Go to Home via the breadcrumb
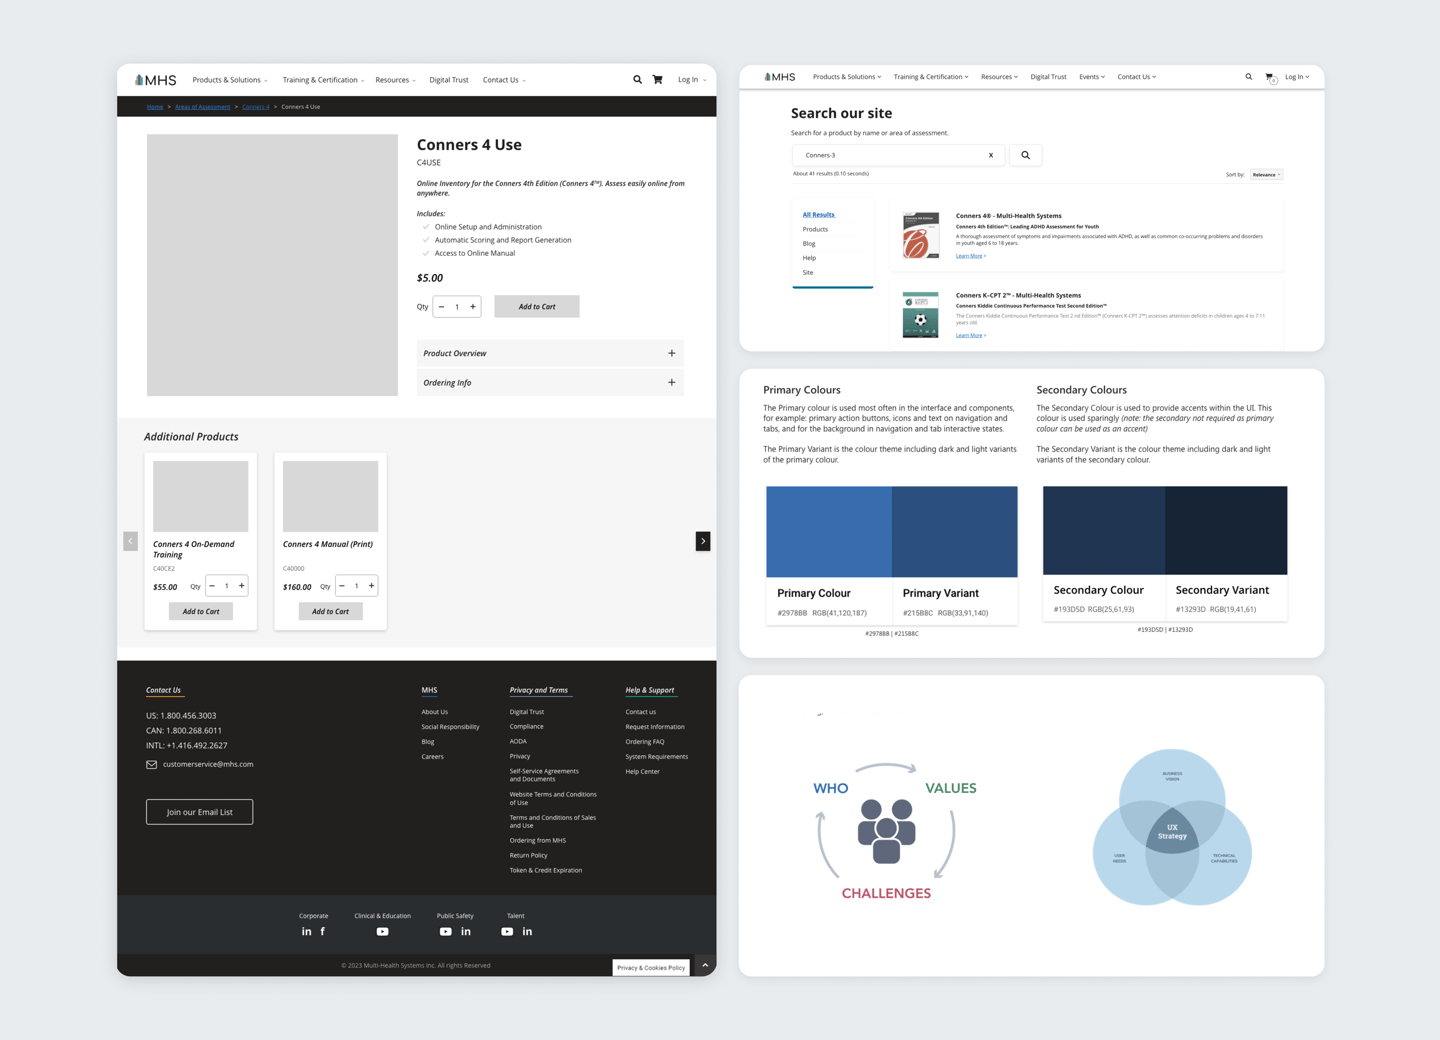This screenshot has width=1440, height=1040. 155,107
